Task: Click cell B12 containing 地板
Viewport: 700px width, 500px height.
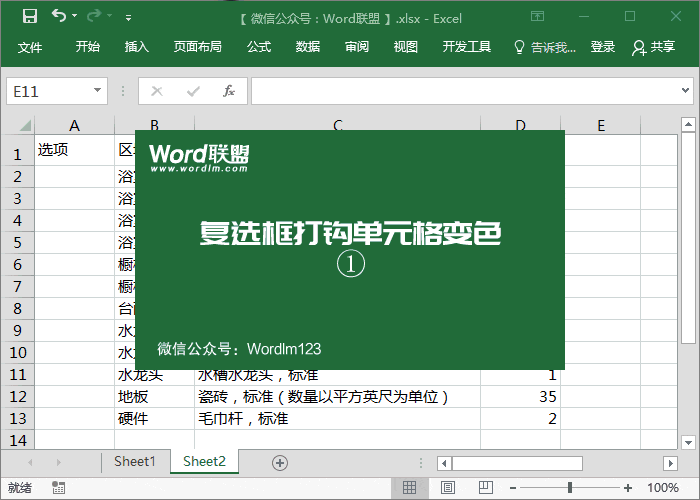Action: (x=154, y=396)
